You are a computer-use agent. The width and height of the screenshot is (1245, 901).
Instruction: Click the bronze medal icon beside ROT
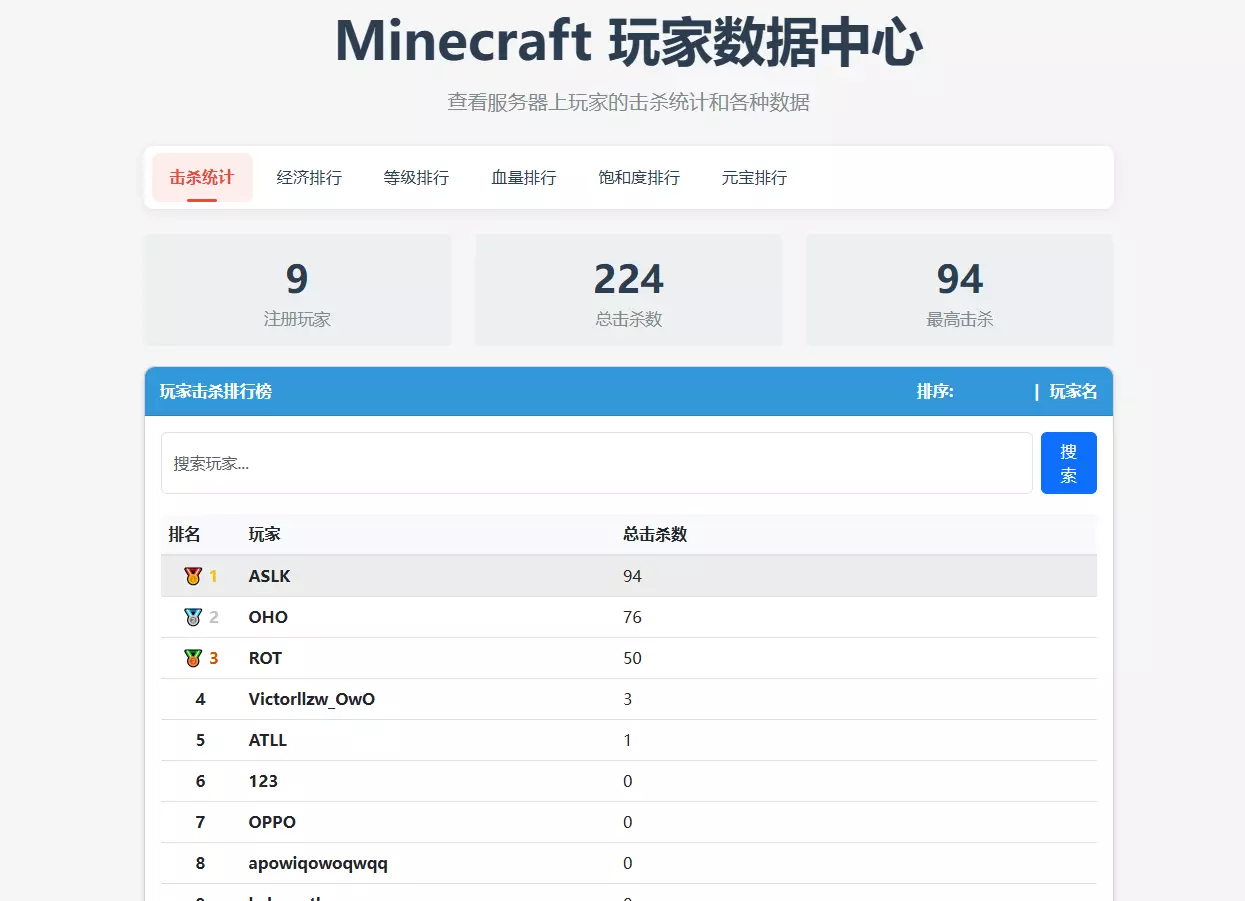pyautogui.click(x=193, y=659)
